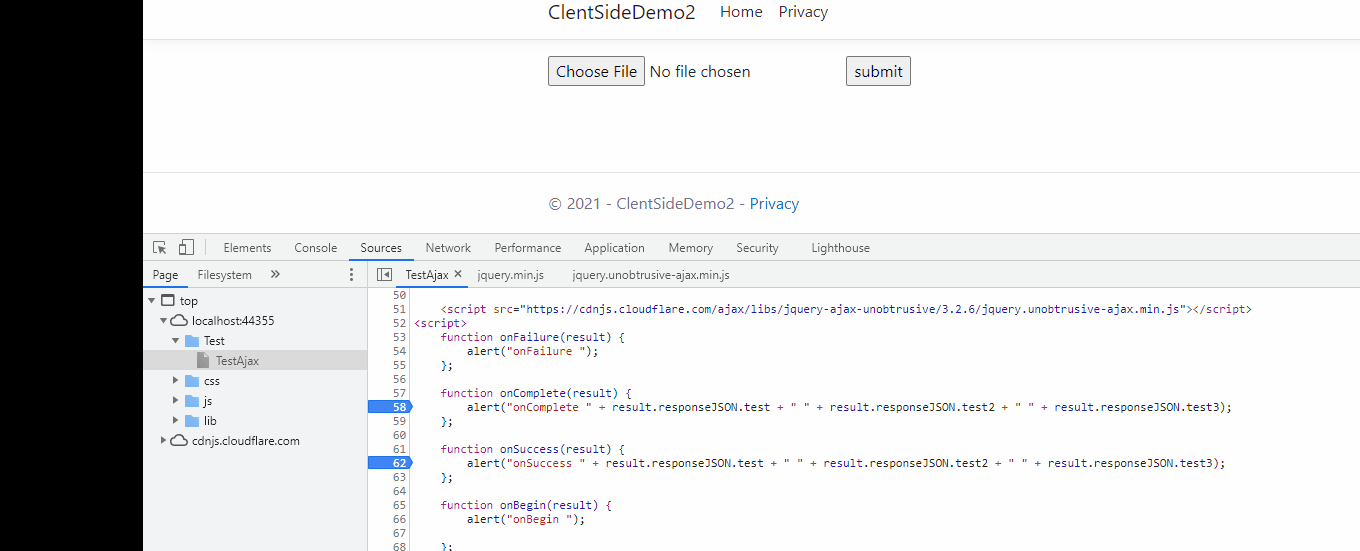Set a breakpoint on line 57
1360x551 pixels.
pos(399,393)
